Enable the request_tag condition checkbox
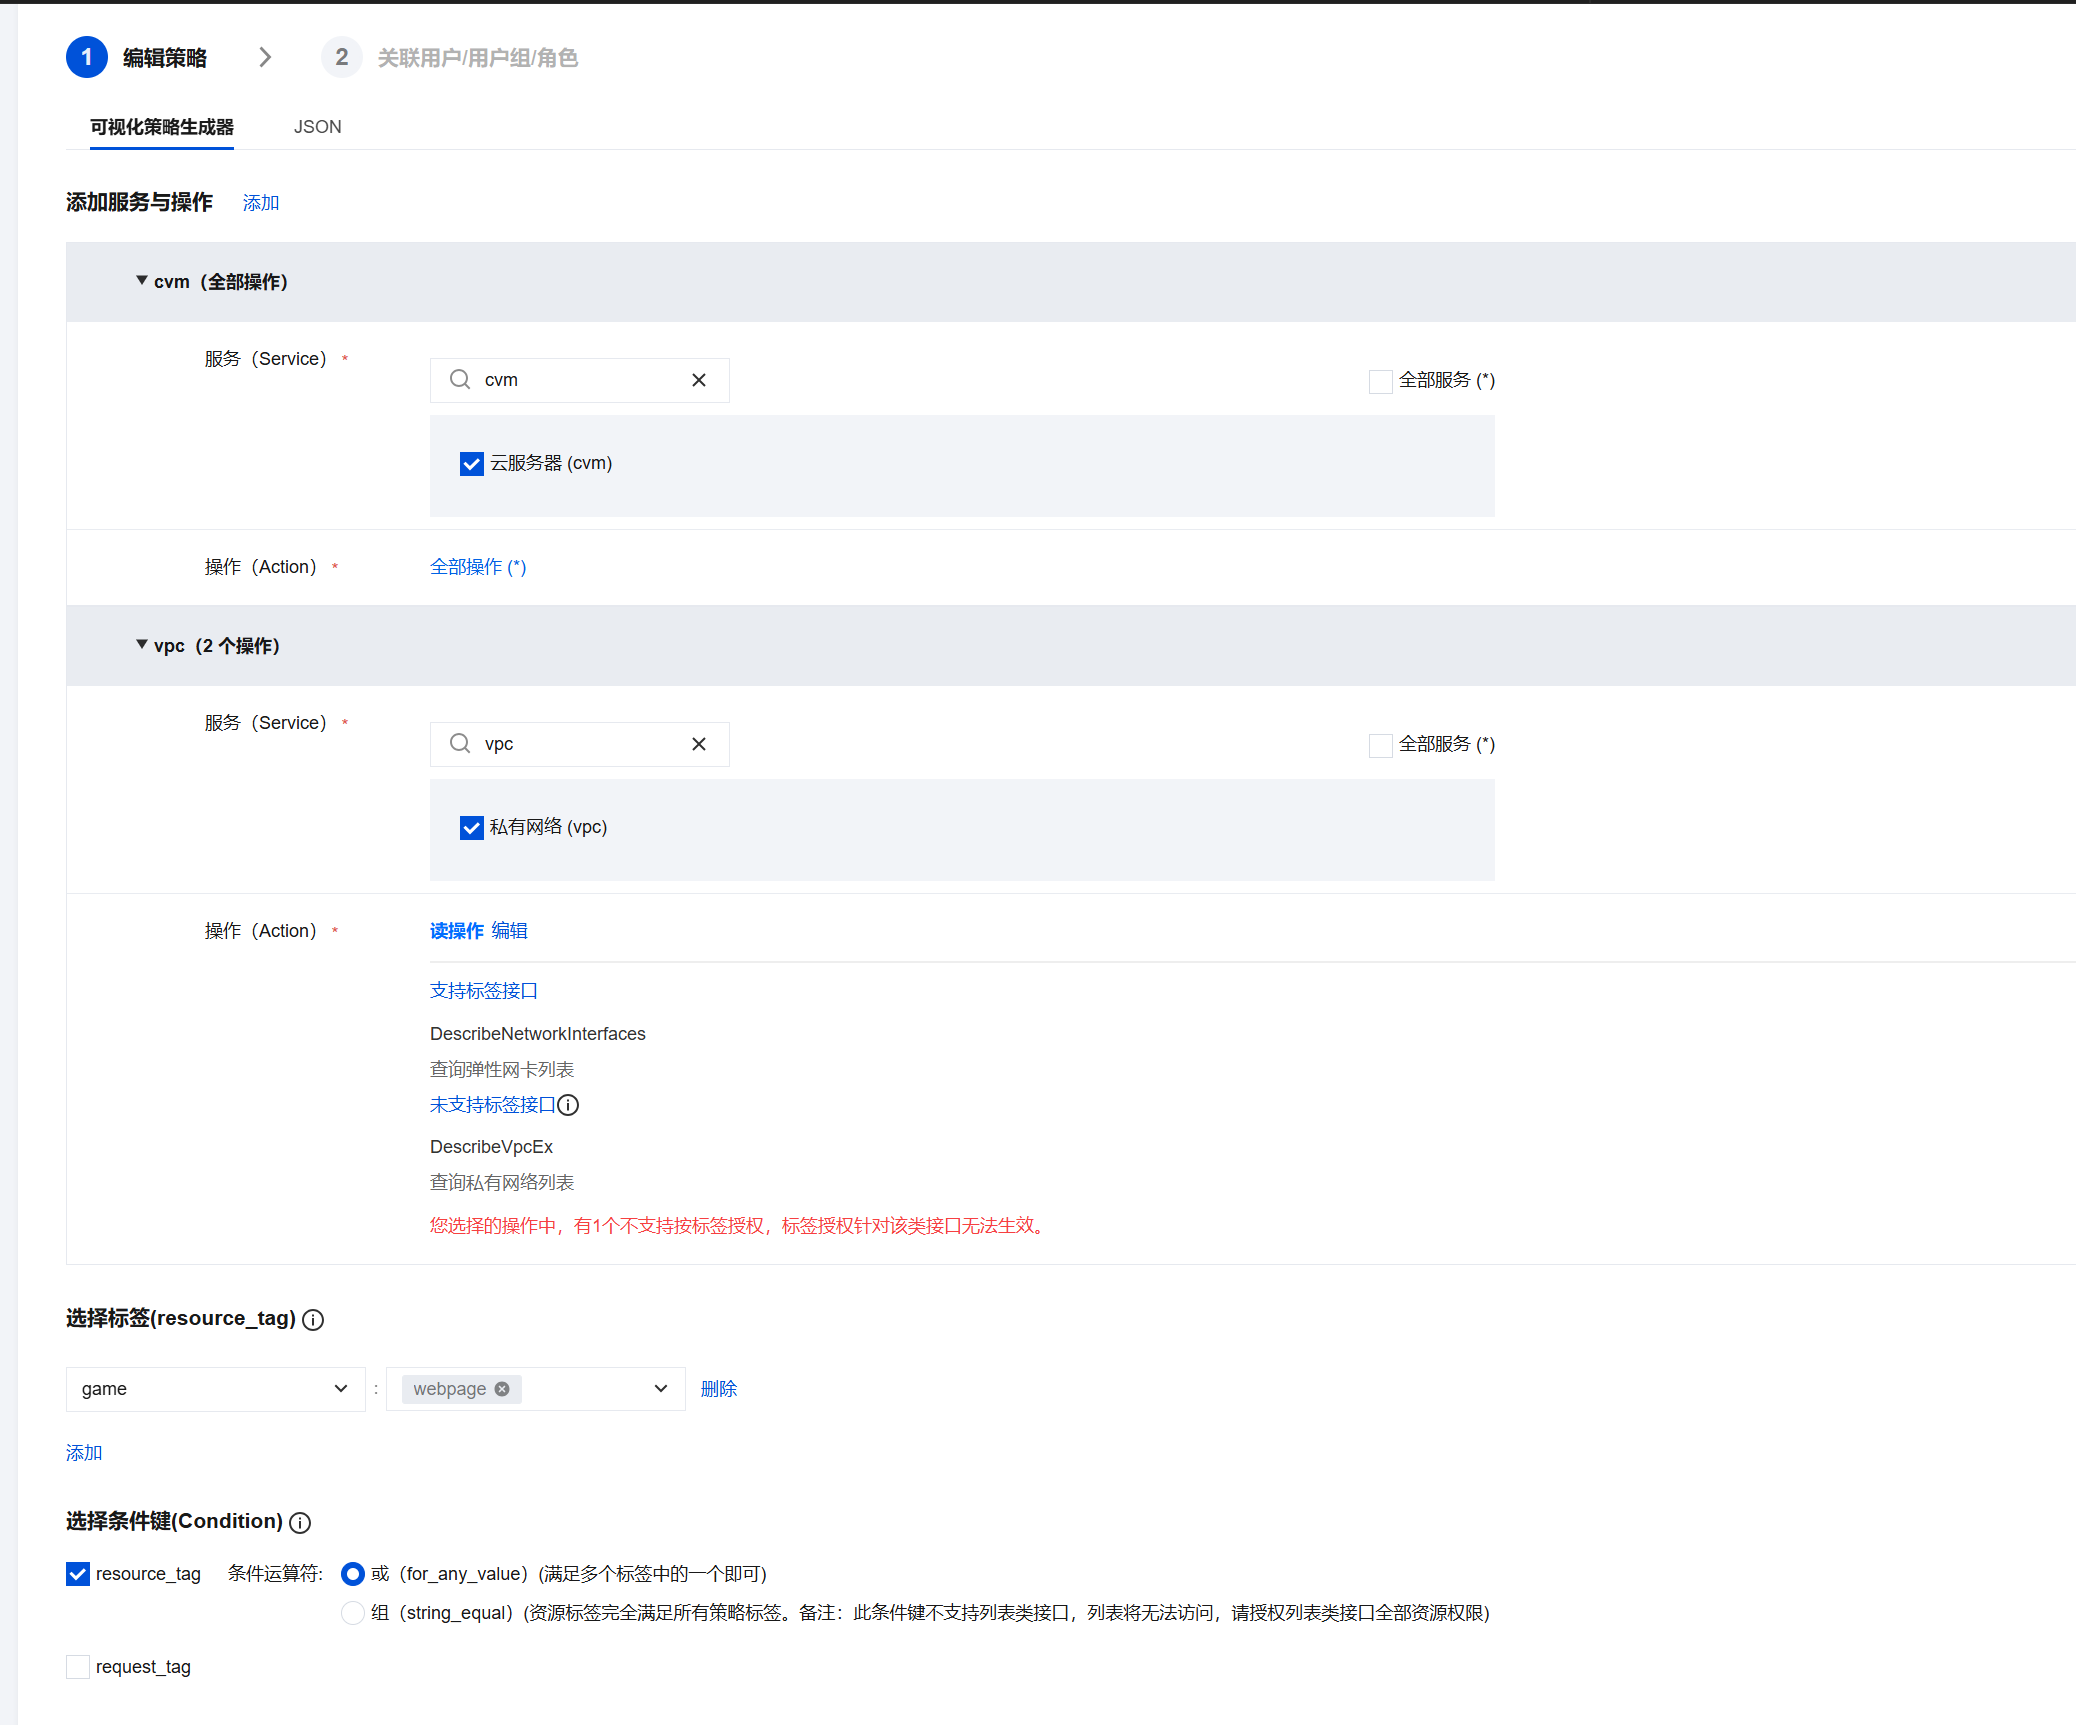The width and height of the screenshot is (2076, 1725). (x=78, y=1667)
